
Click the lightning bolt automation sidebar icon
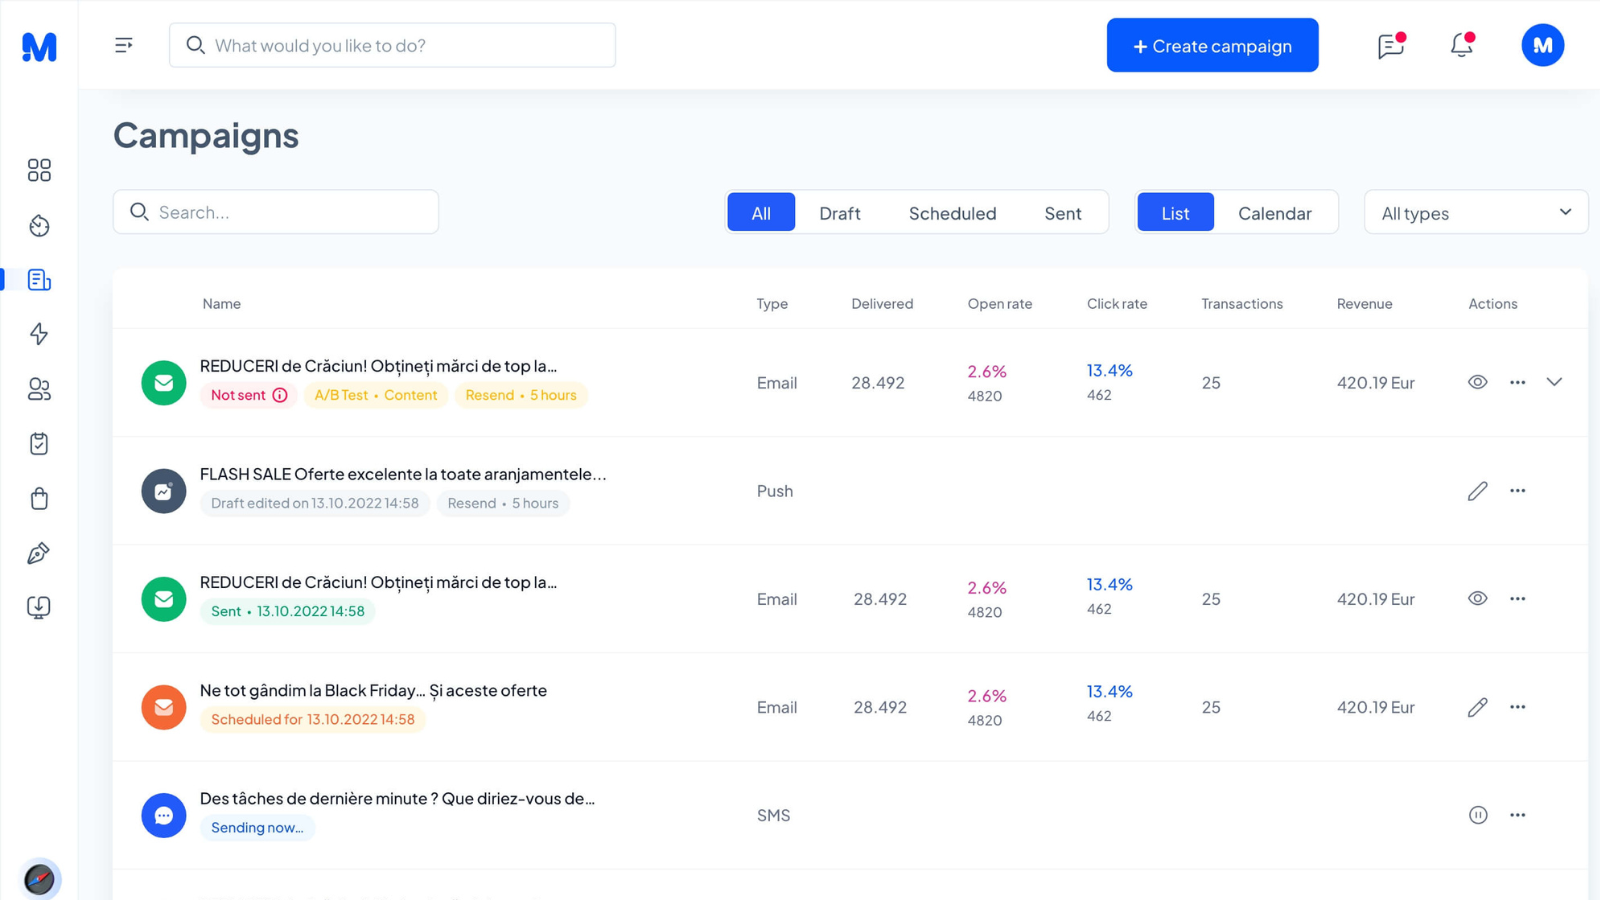39,334
